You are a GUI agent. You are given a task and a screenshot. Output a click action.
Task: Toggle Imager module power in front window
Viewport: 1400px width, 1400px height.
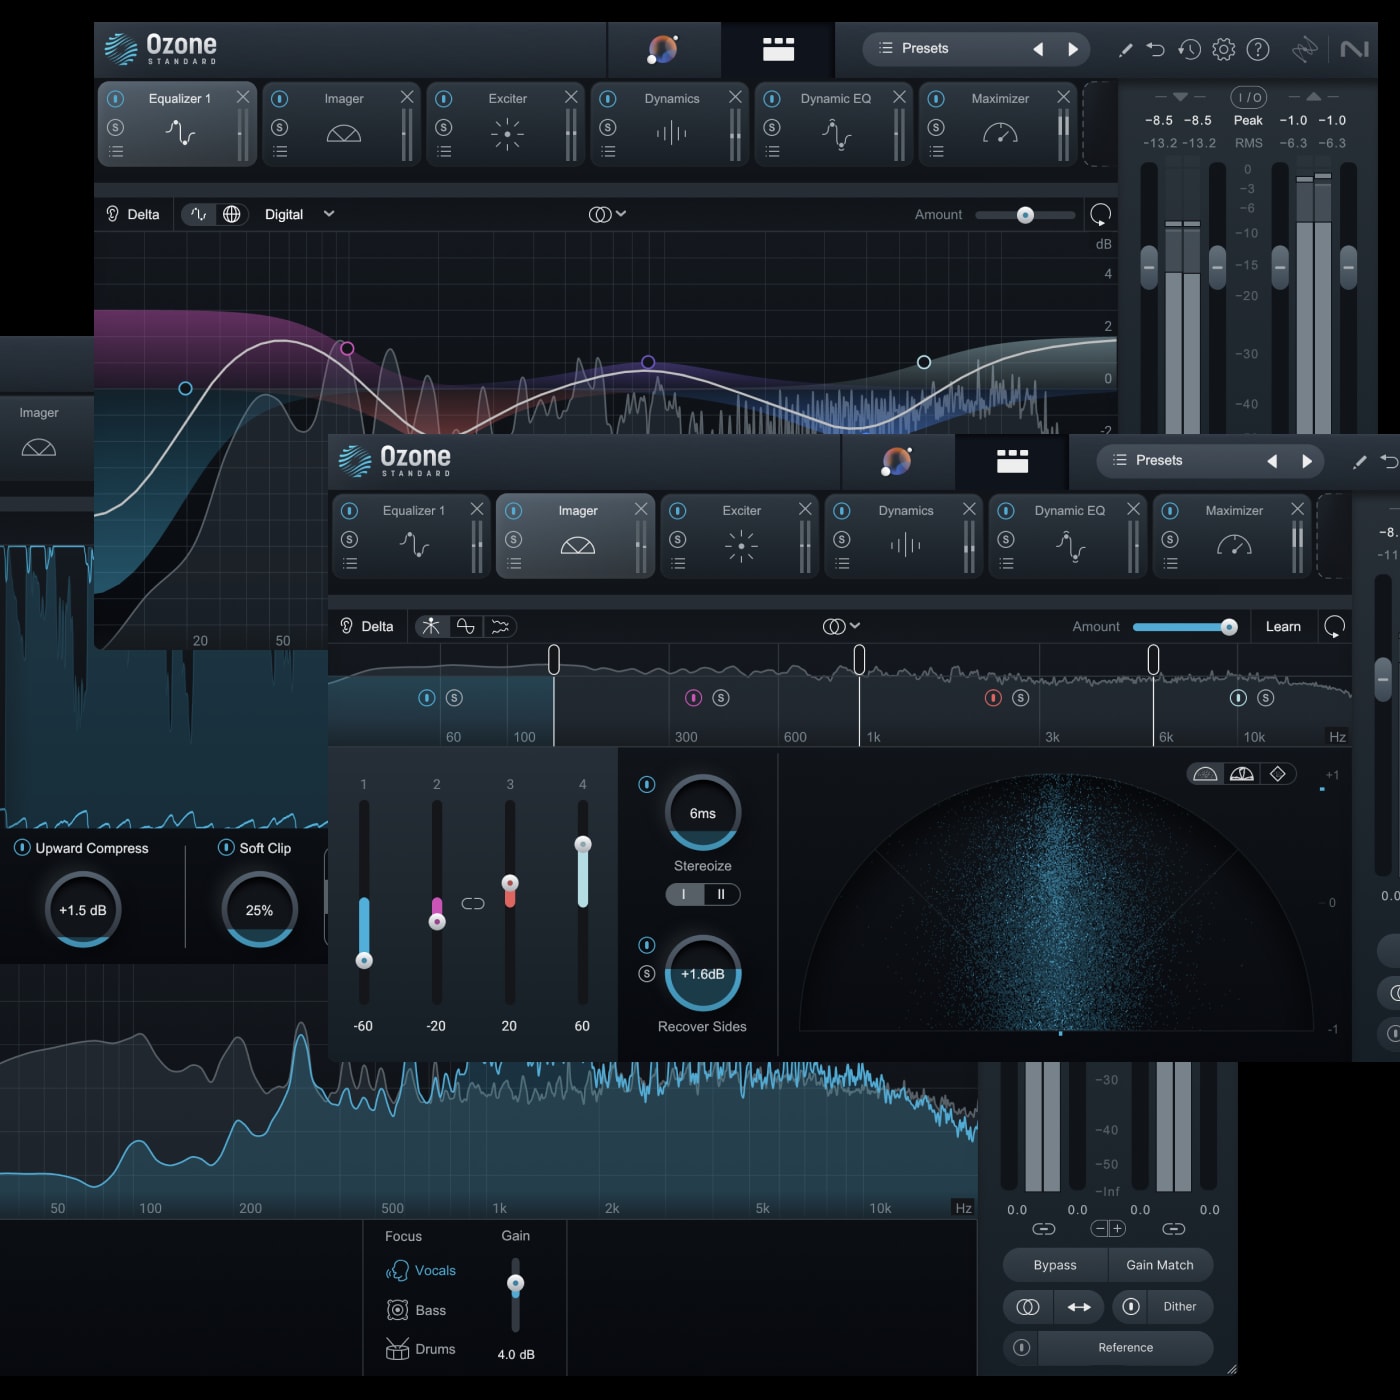pyautogui.click(x=513, y=511)
